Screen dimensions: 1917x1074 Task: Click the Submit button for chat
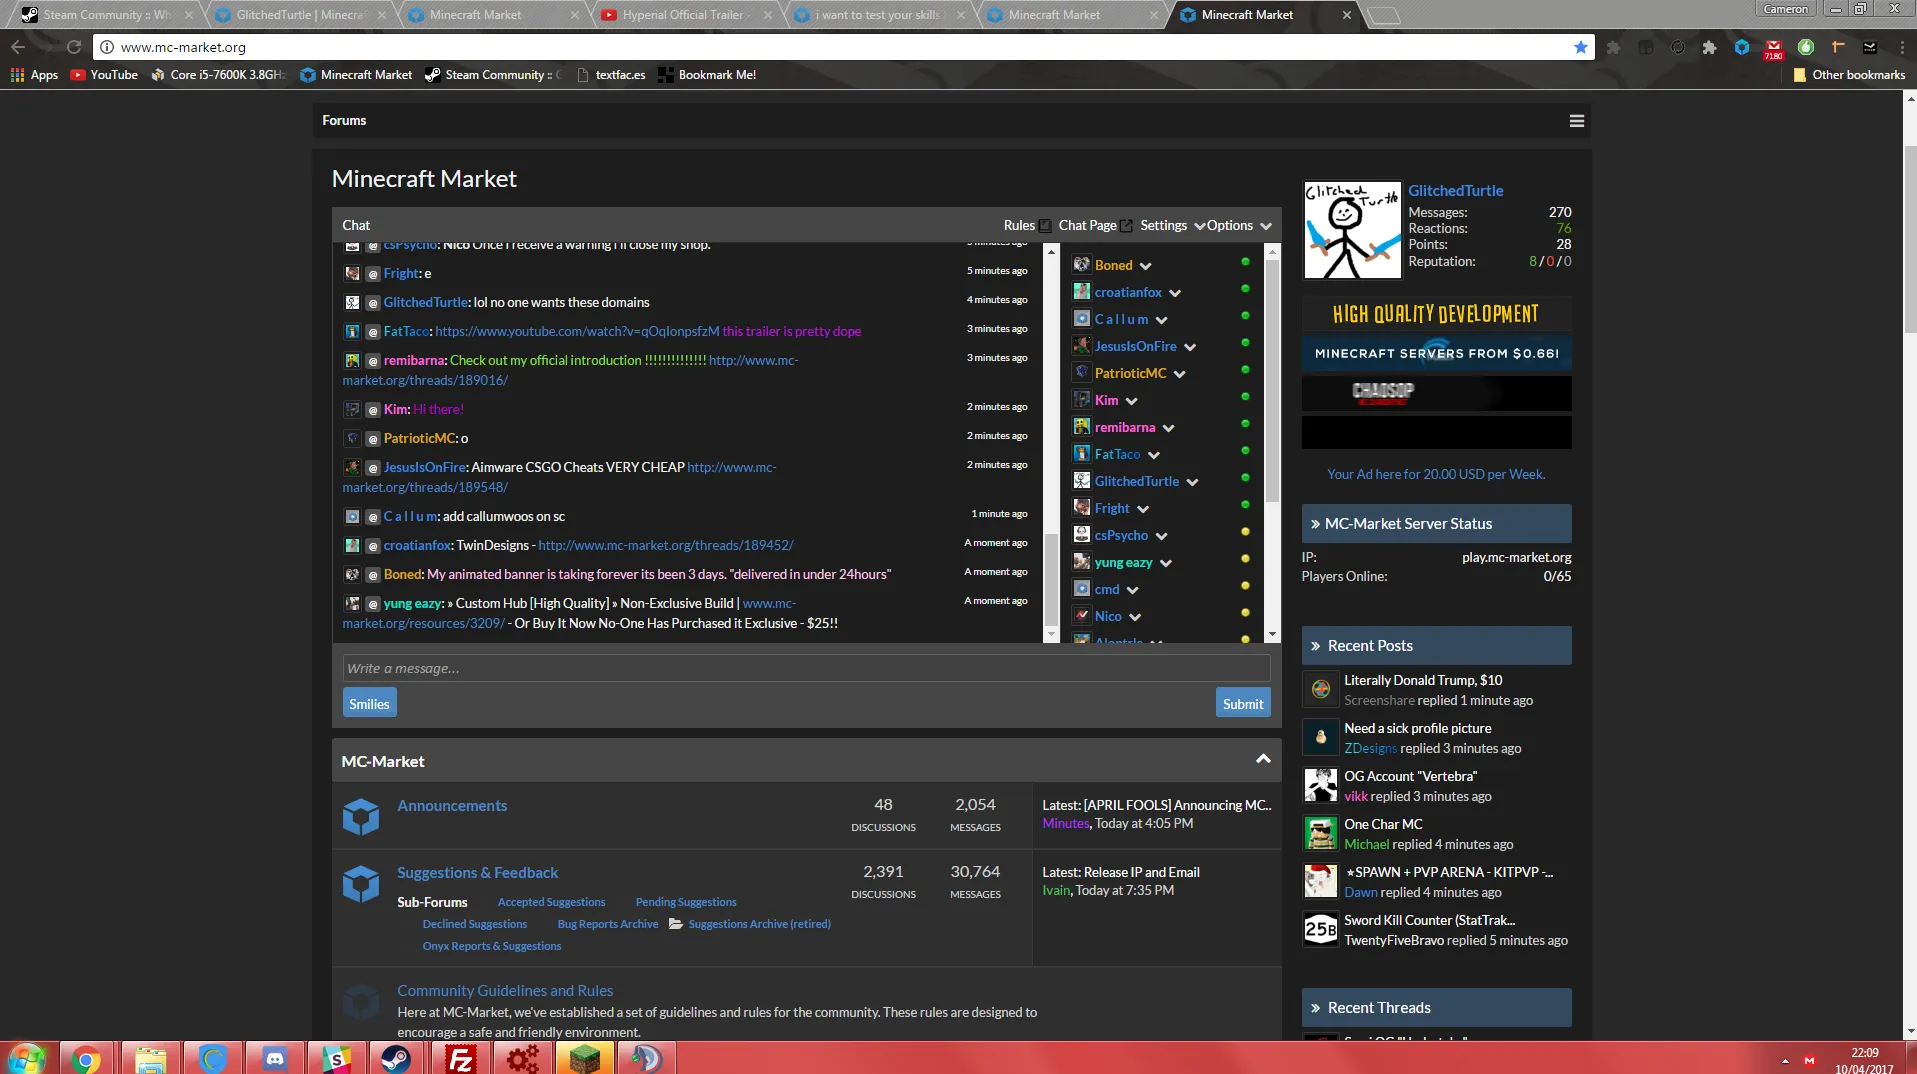(1243, 704)
